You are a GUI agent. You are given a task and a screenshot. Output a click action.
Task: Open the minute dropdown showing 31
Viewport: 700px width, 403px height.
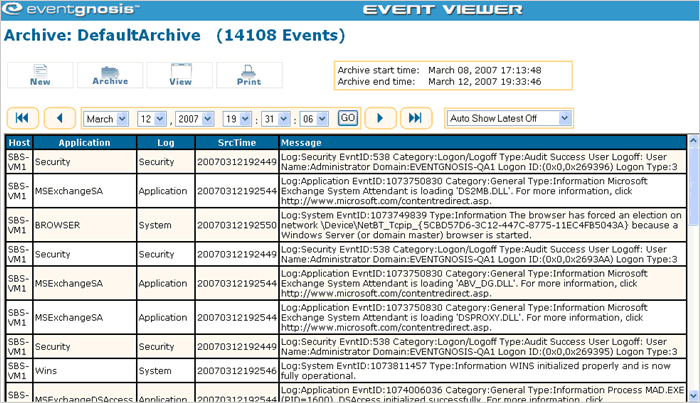pos(276,119)
